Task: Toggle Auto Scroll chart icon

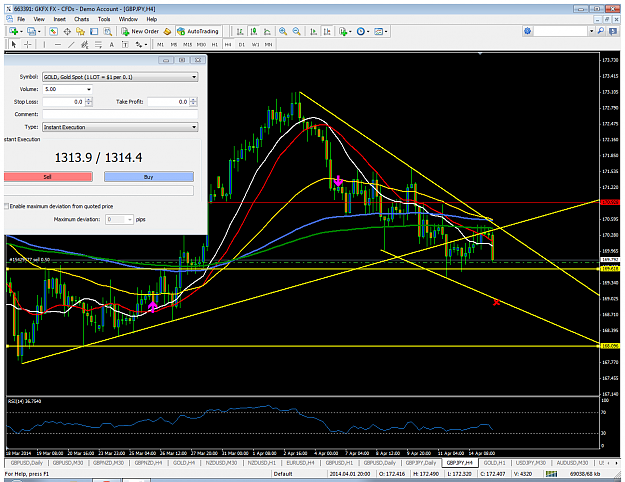Action: [314, 31]
